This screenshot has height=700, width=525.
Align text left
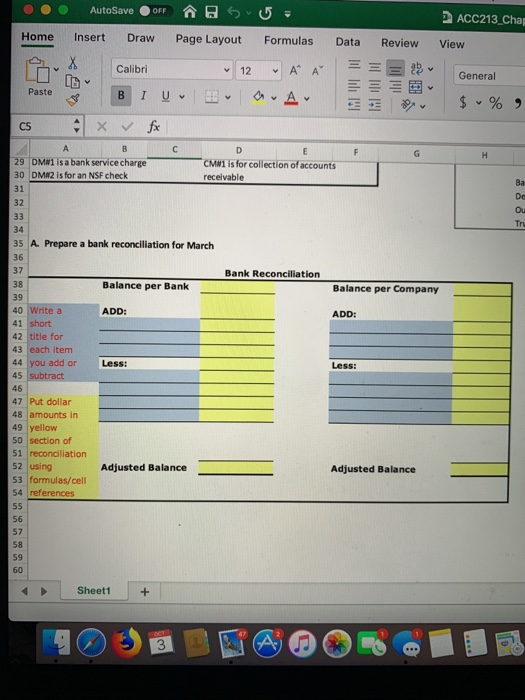coord(354,85)
